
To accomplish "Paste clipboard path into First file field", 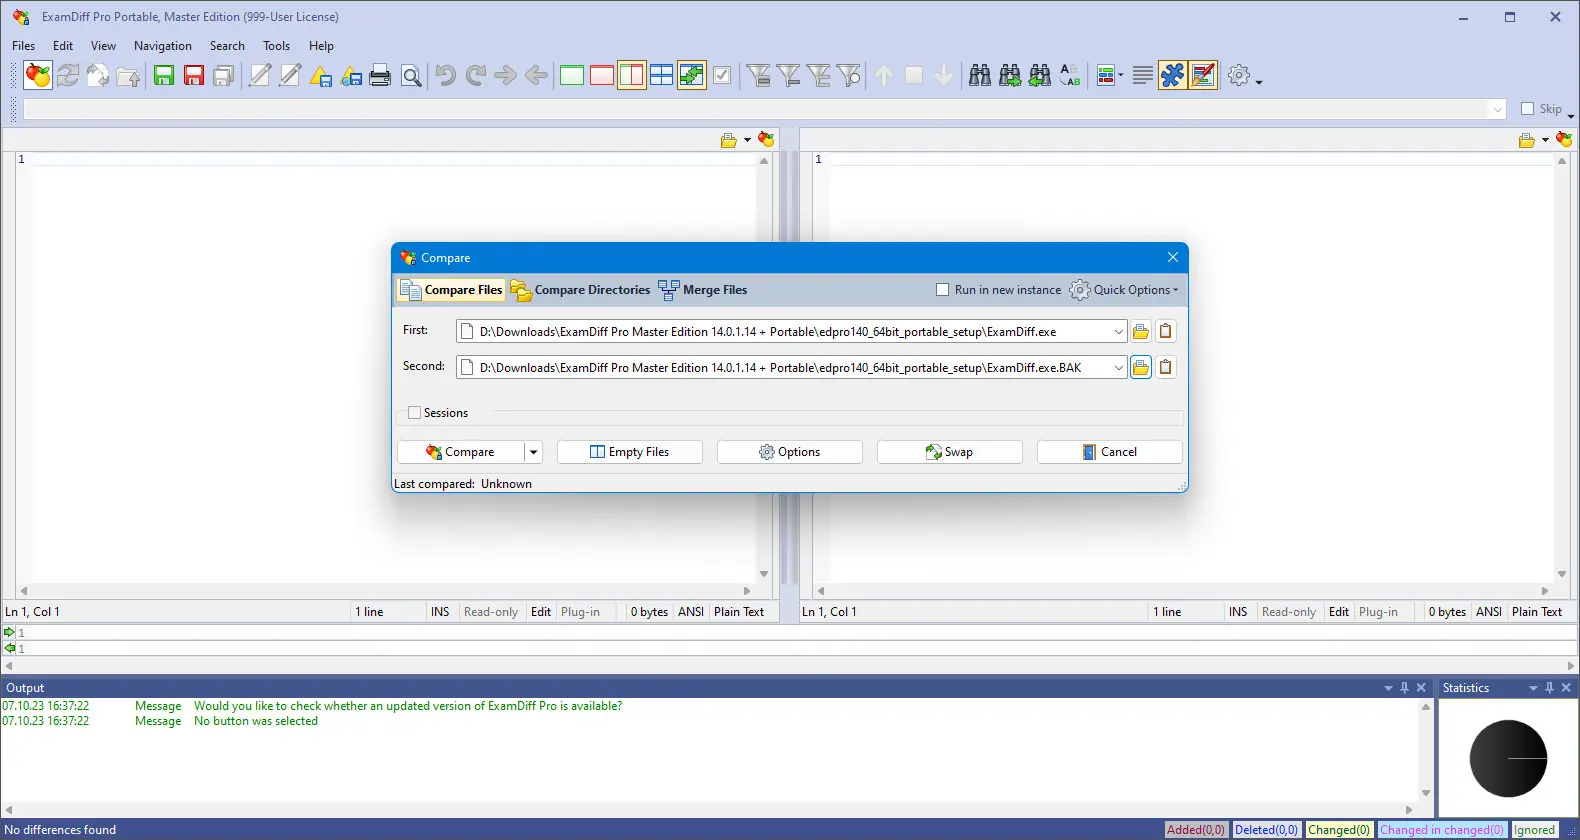I will (x=1166, y=332).
